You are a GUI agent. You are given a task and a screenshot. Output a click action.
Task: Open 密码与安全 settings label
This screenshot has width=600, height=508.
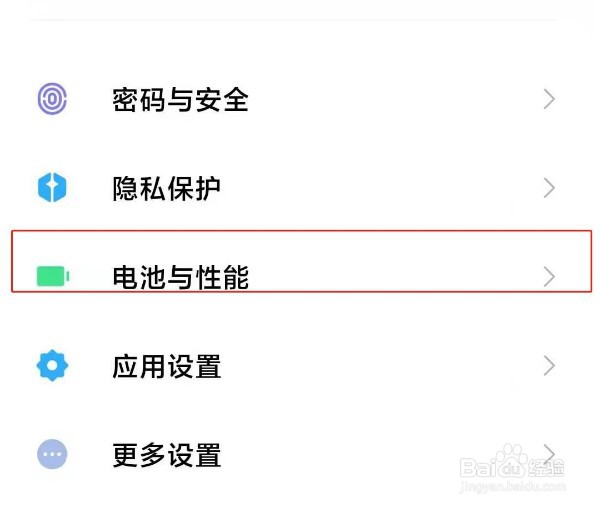point(180,100)
